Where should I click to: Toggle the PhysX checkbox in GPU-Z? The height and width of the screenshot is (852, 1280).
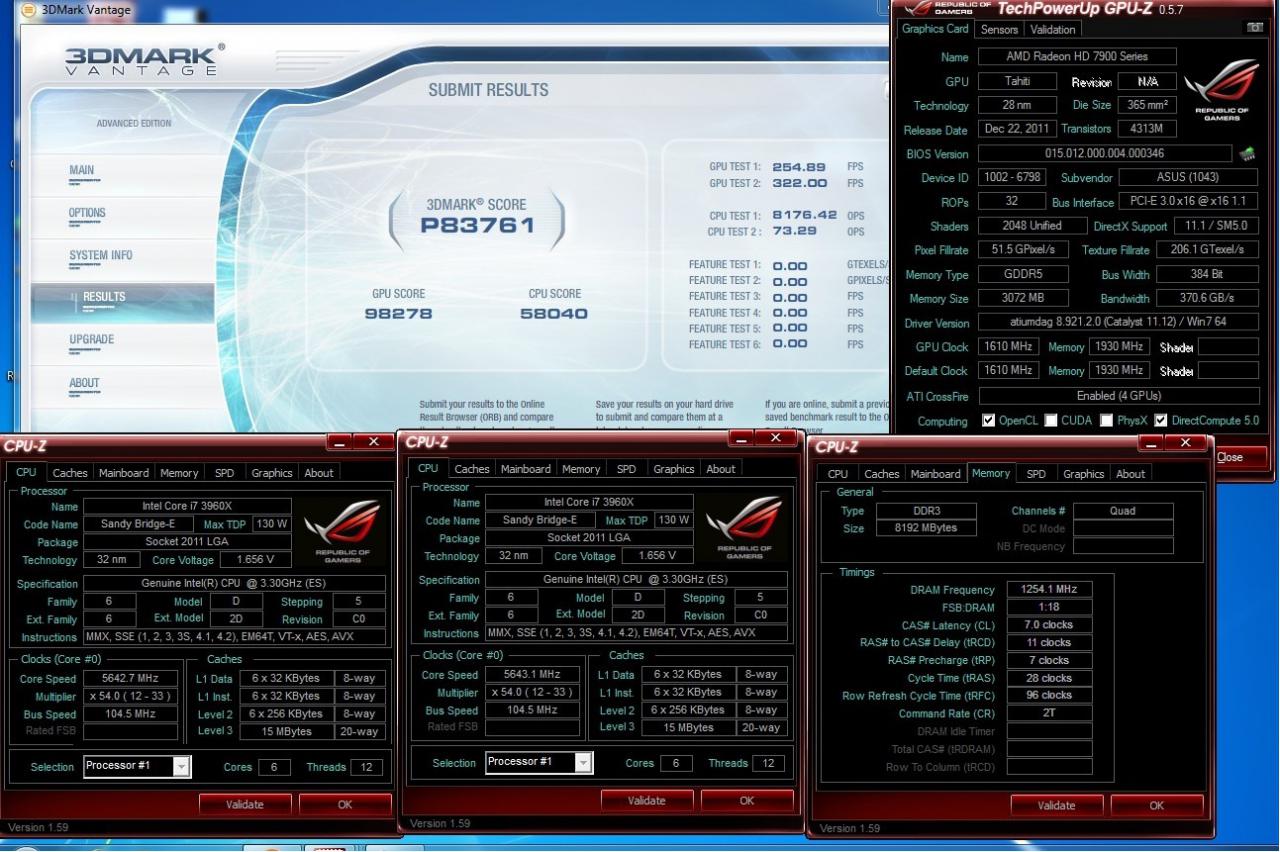pyautogui.click(x=1107, y=421)
